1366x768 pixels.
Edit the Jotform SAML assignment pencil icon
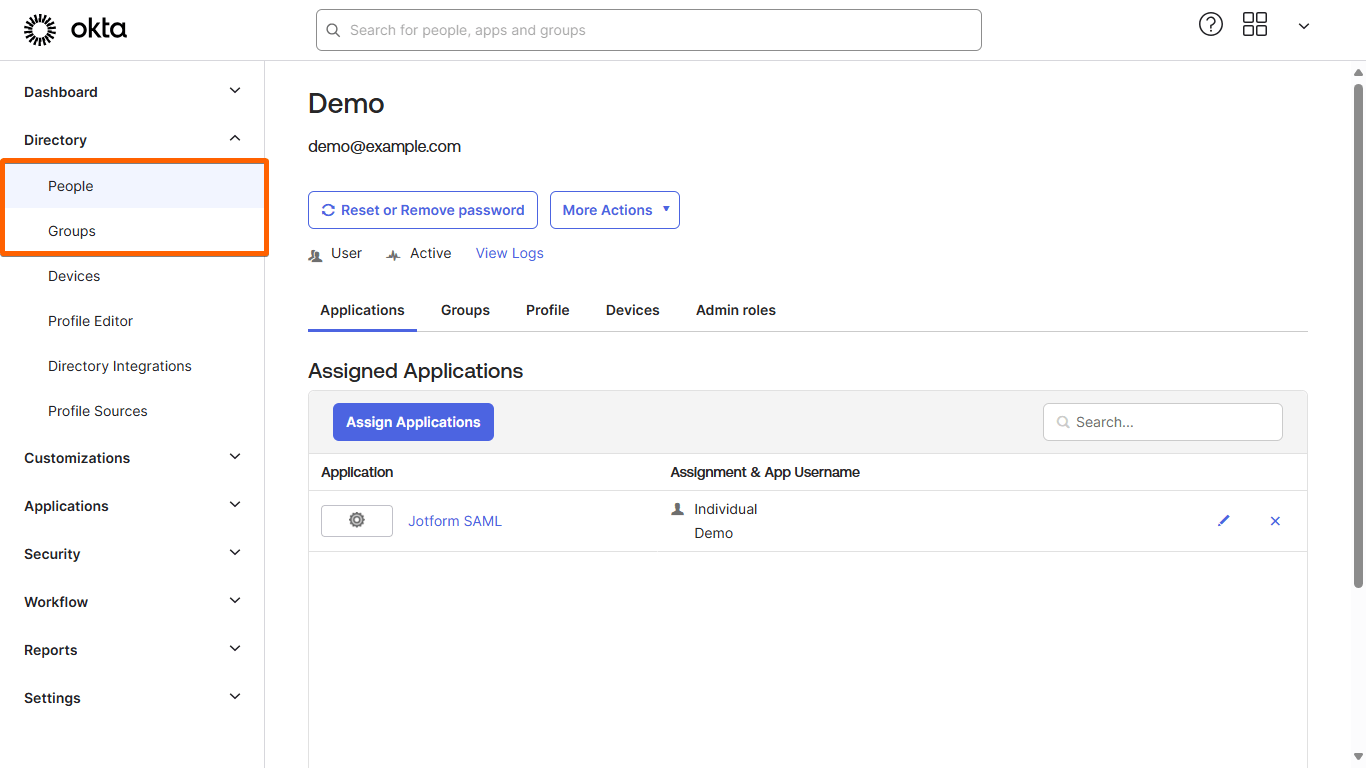1223,521
